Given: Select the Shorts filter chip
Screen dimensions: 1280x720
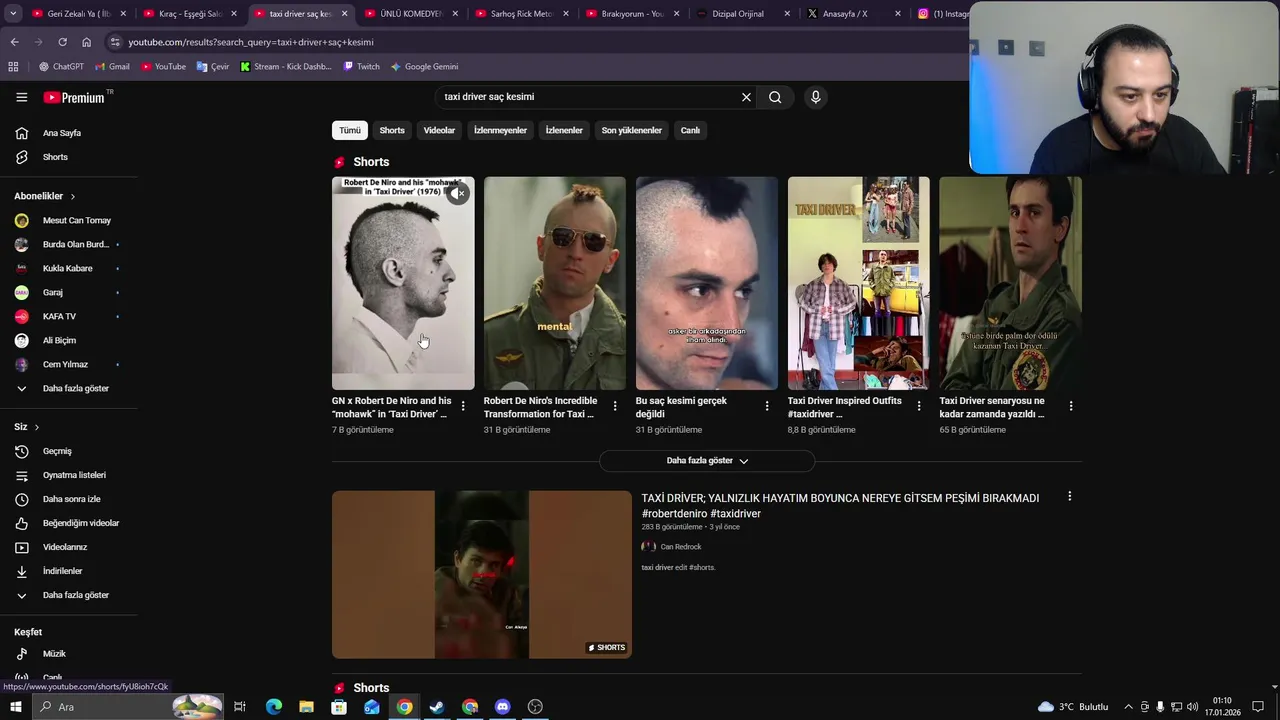Looking at the screenshot, I should pyautogui.click(x=392, y=130).
